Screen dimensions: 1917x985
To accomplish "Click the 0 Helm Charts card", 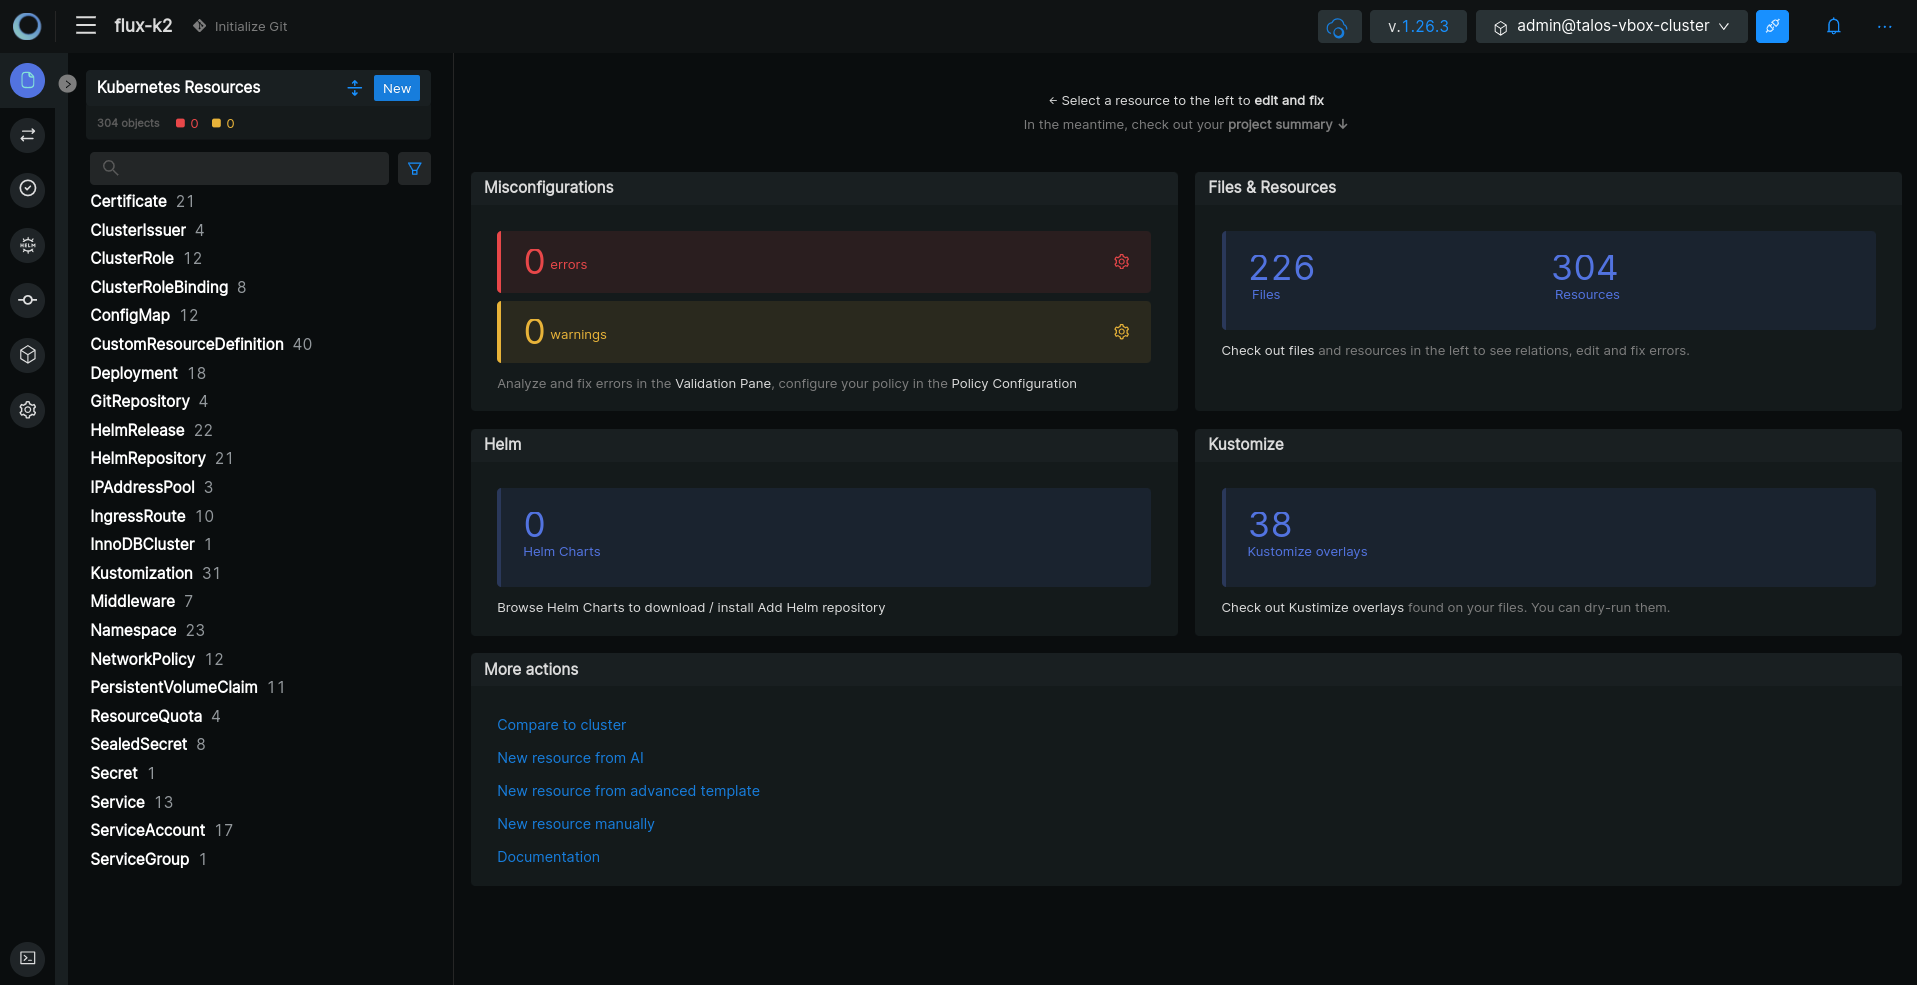I will [x=824, y=537].
